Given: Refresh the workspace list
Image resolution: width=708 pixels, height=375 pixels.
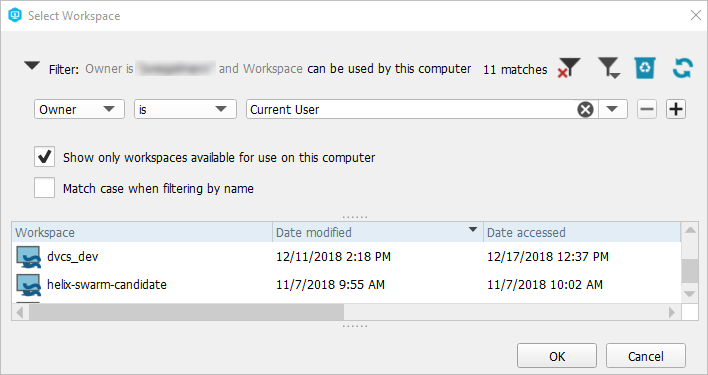Looking at the screenshot, I should tap(682, 68).
